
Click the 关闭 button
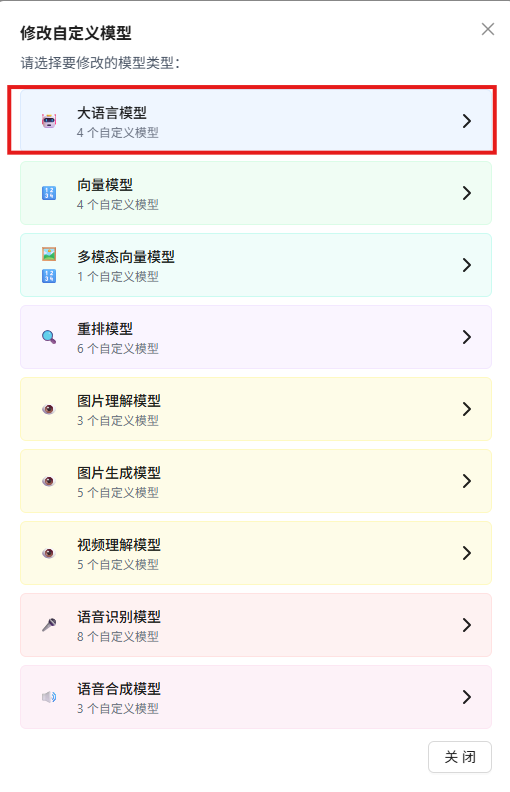(460, 757)
